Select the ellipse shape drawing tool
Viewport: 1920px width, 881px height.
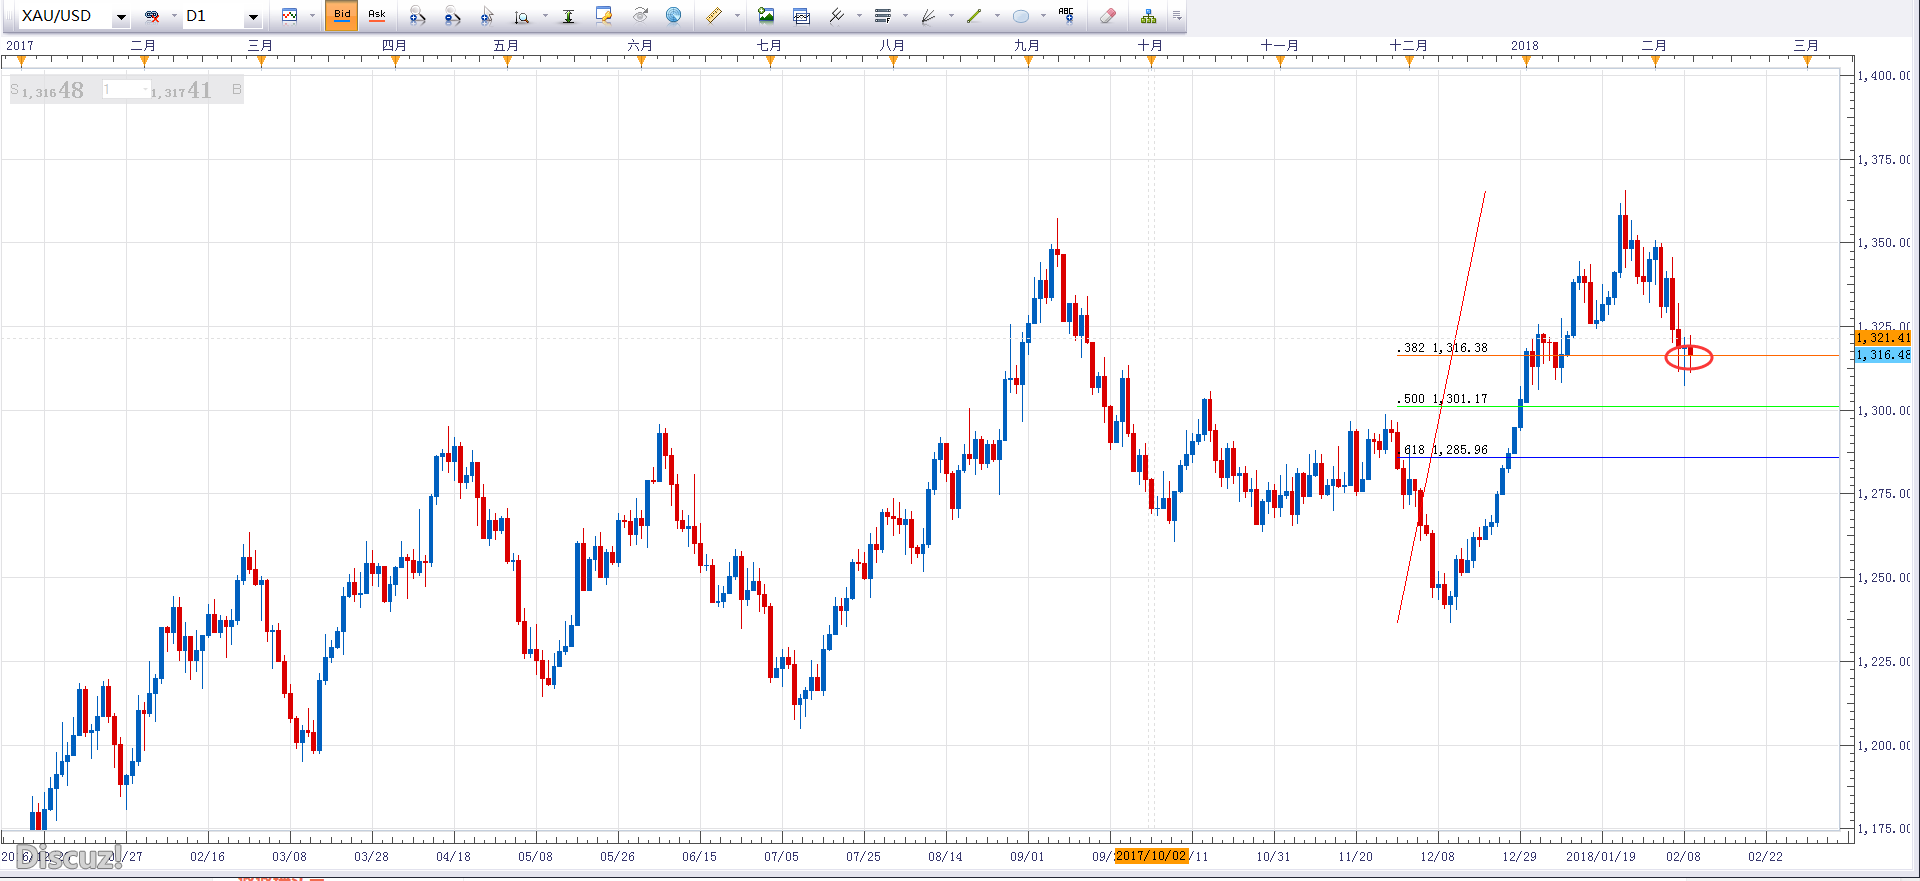coord(1021,16)
